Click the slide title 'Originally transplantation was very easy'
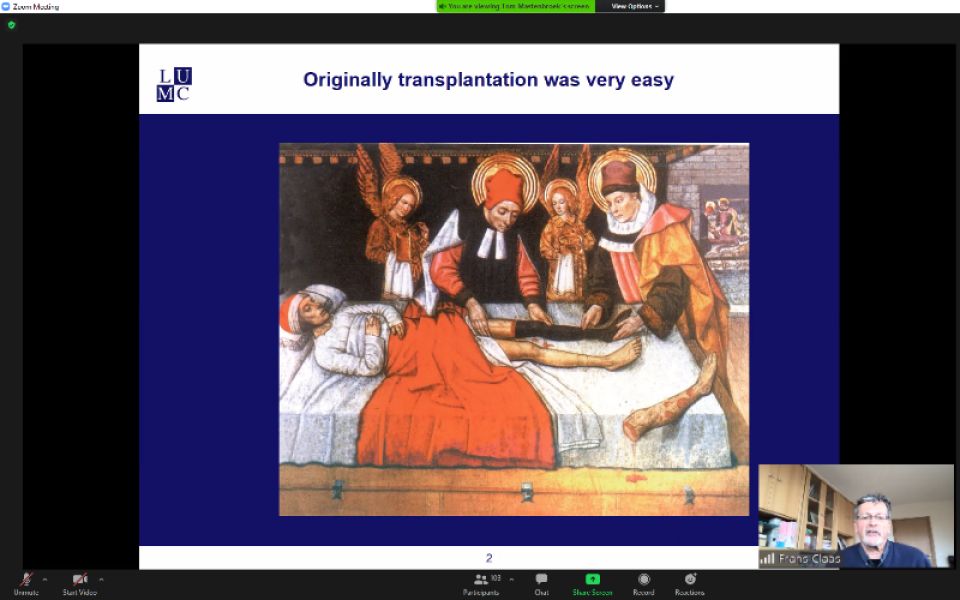Viewport: 960px width, 600px height. pyautogui.click(x=488, y=80)
